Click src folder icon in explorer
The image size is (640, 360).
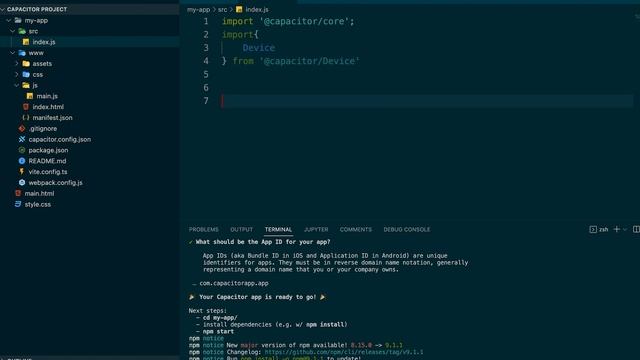pyautogui.click(x=22, y=31)
